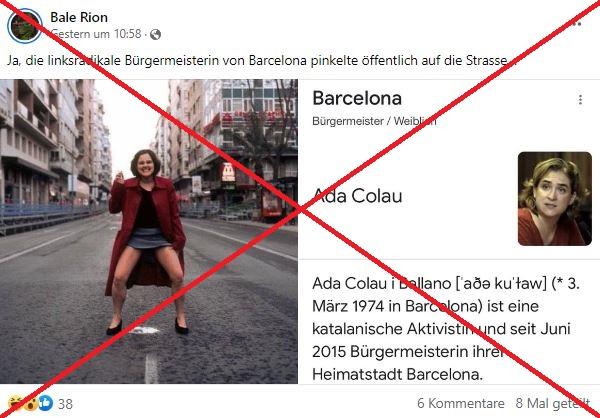600x418 pixels.
Task: Open the post options three-dot menu
Action: pyautogui.click(x=577, y=24)
